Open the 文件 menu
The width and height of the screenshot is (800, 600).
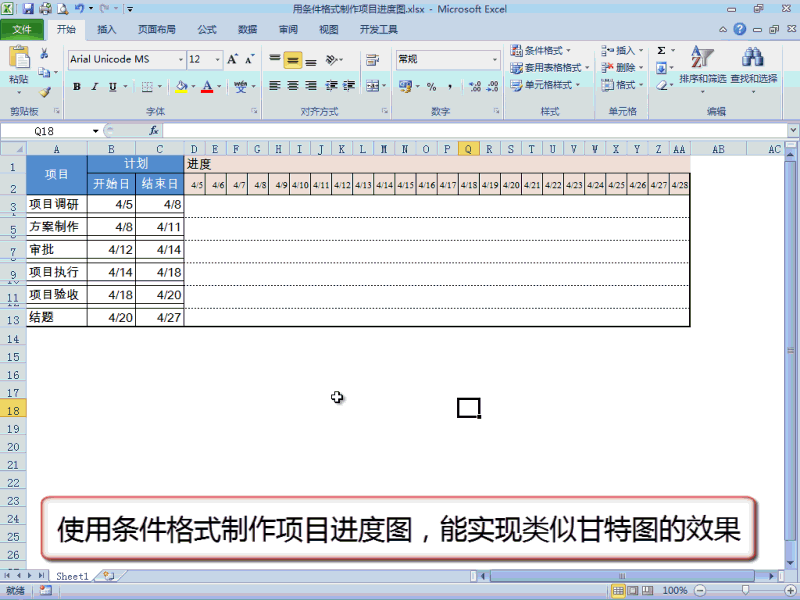point(22,29)
